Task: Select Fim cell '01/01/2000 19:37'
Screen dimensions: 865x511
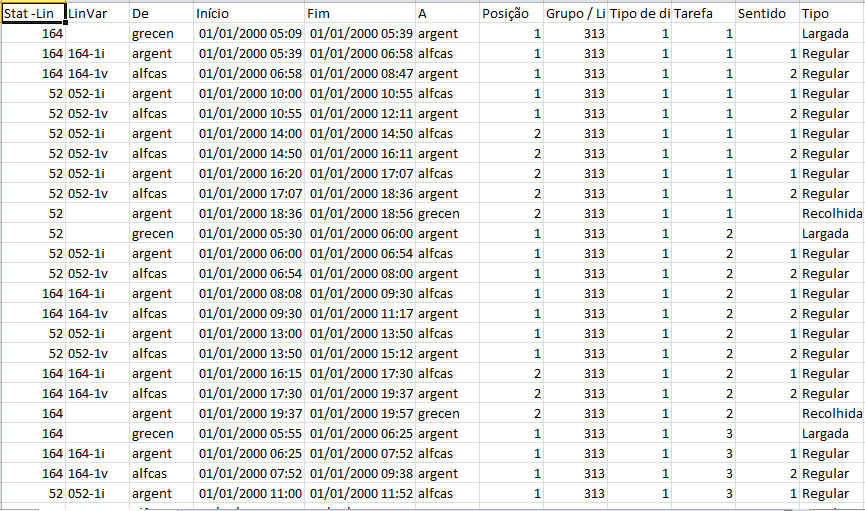Action: tap(360, 393)
